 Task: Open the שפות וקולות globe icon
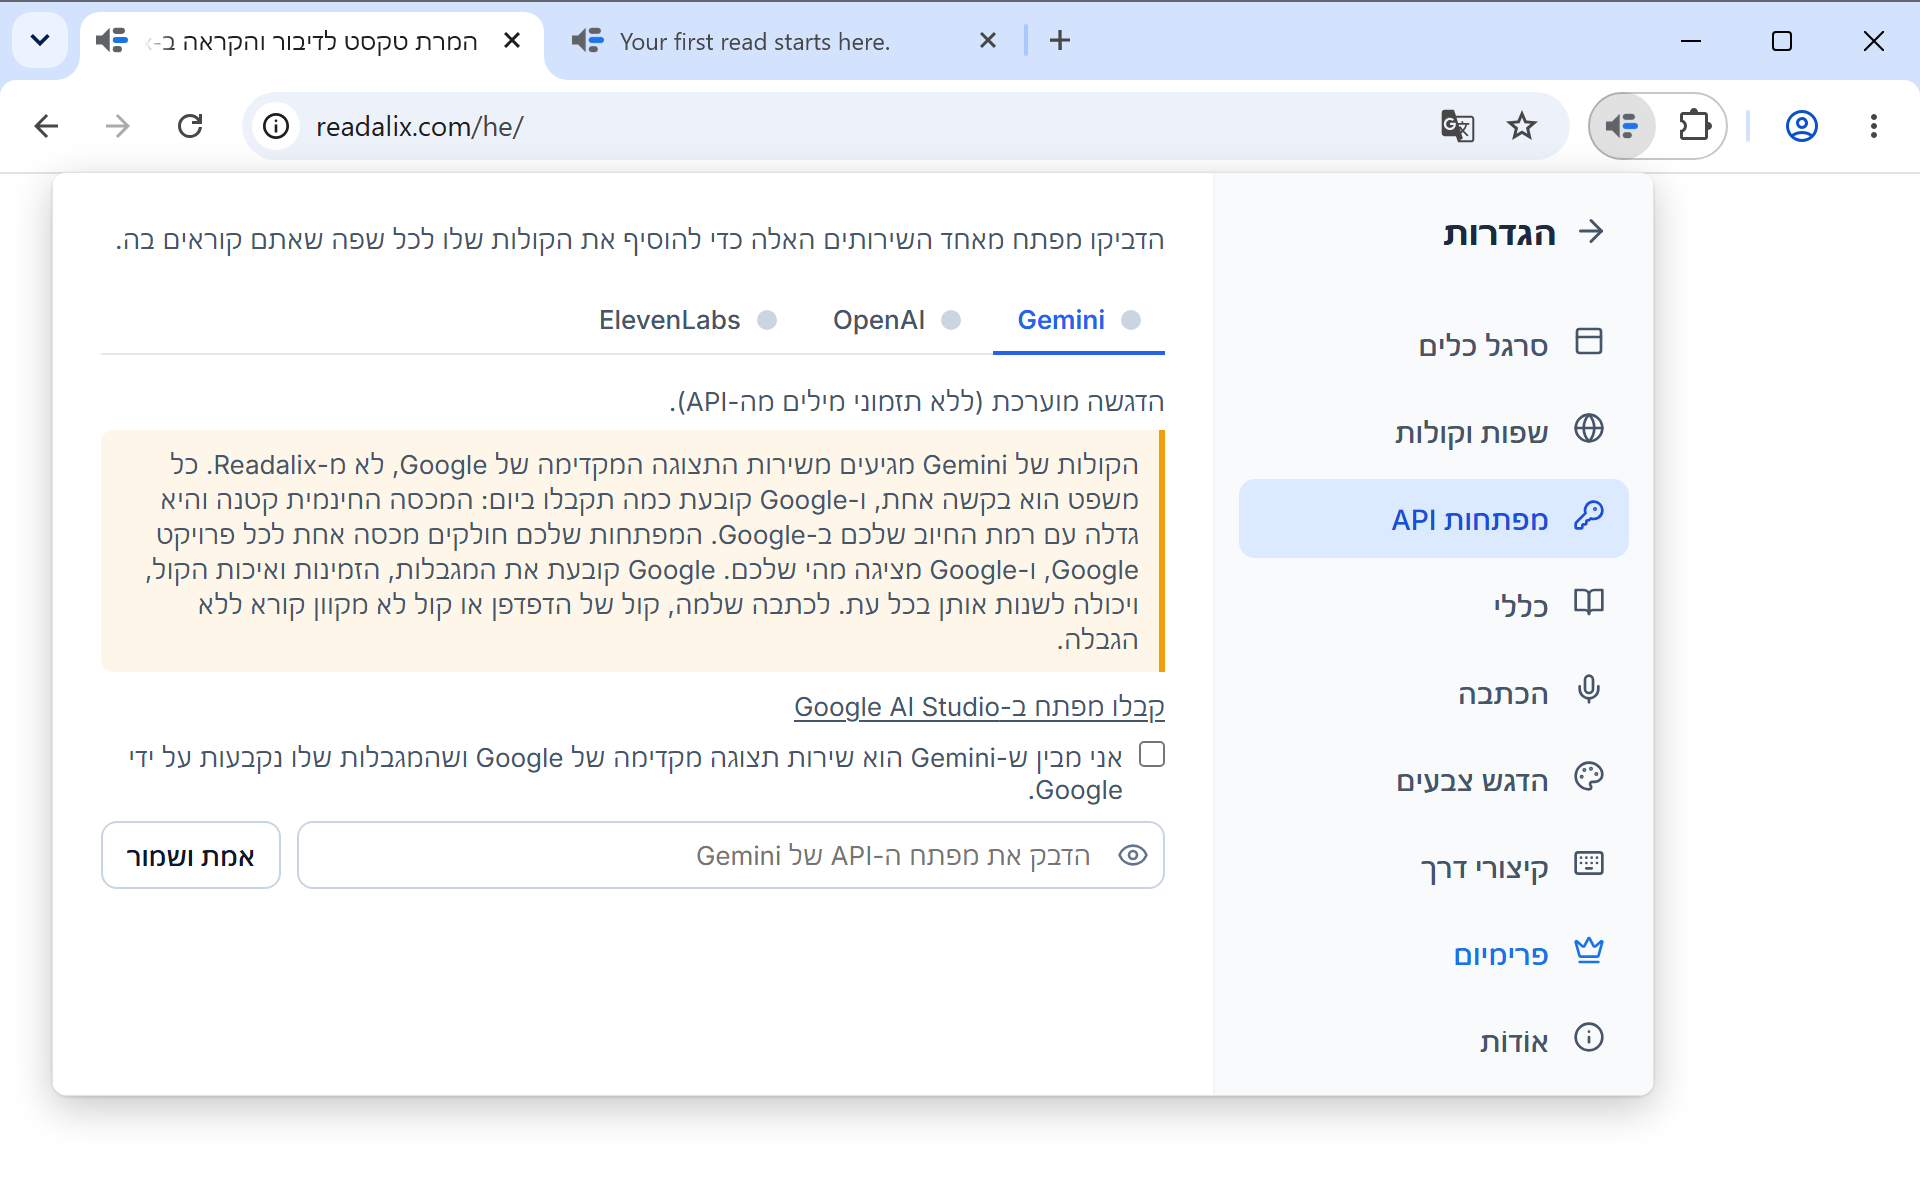point(1588,428)
